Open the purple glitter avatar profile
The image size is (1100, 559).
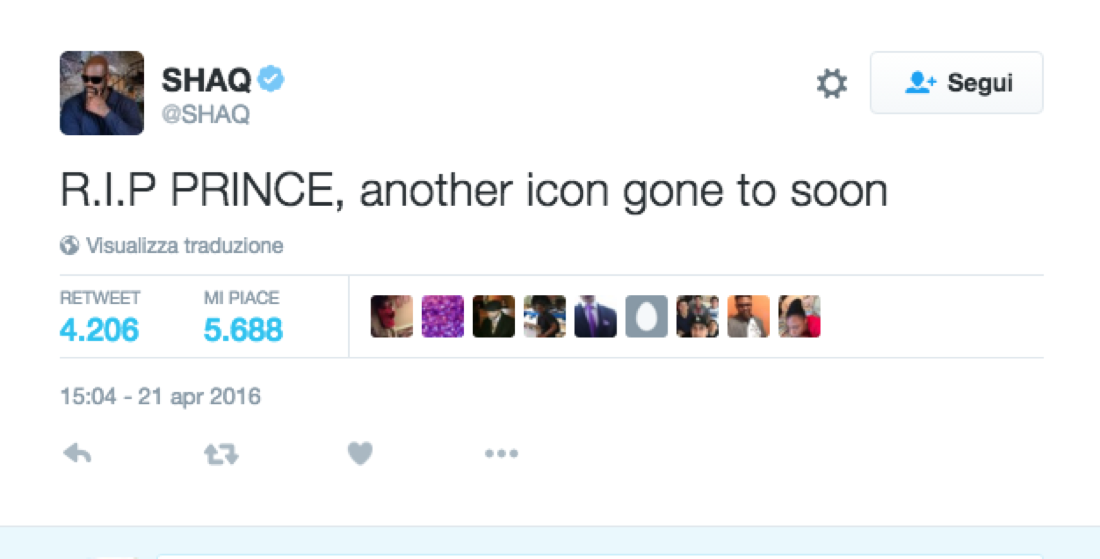click(442, 316)
